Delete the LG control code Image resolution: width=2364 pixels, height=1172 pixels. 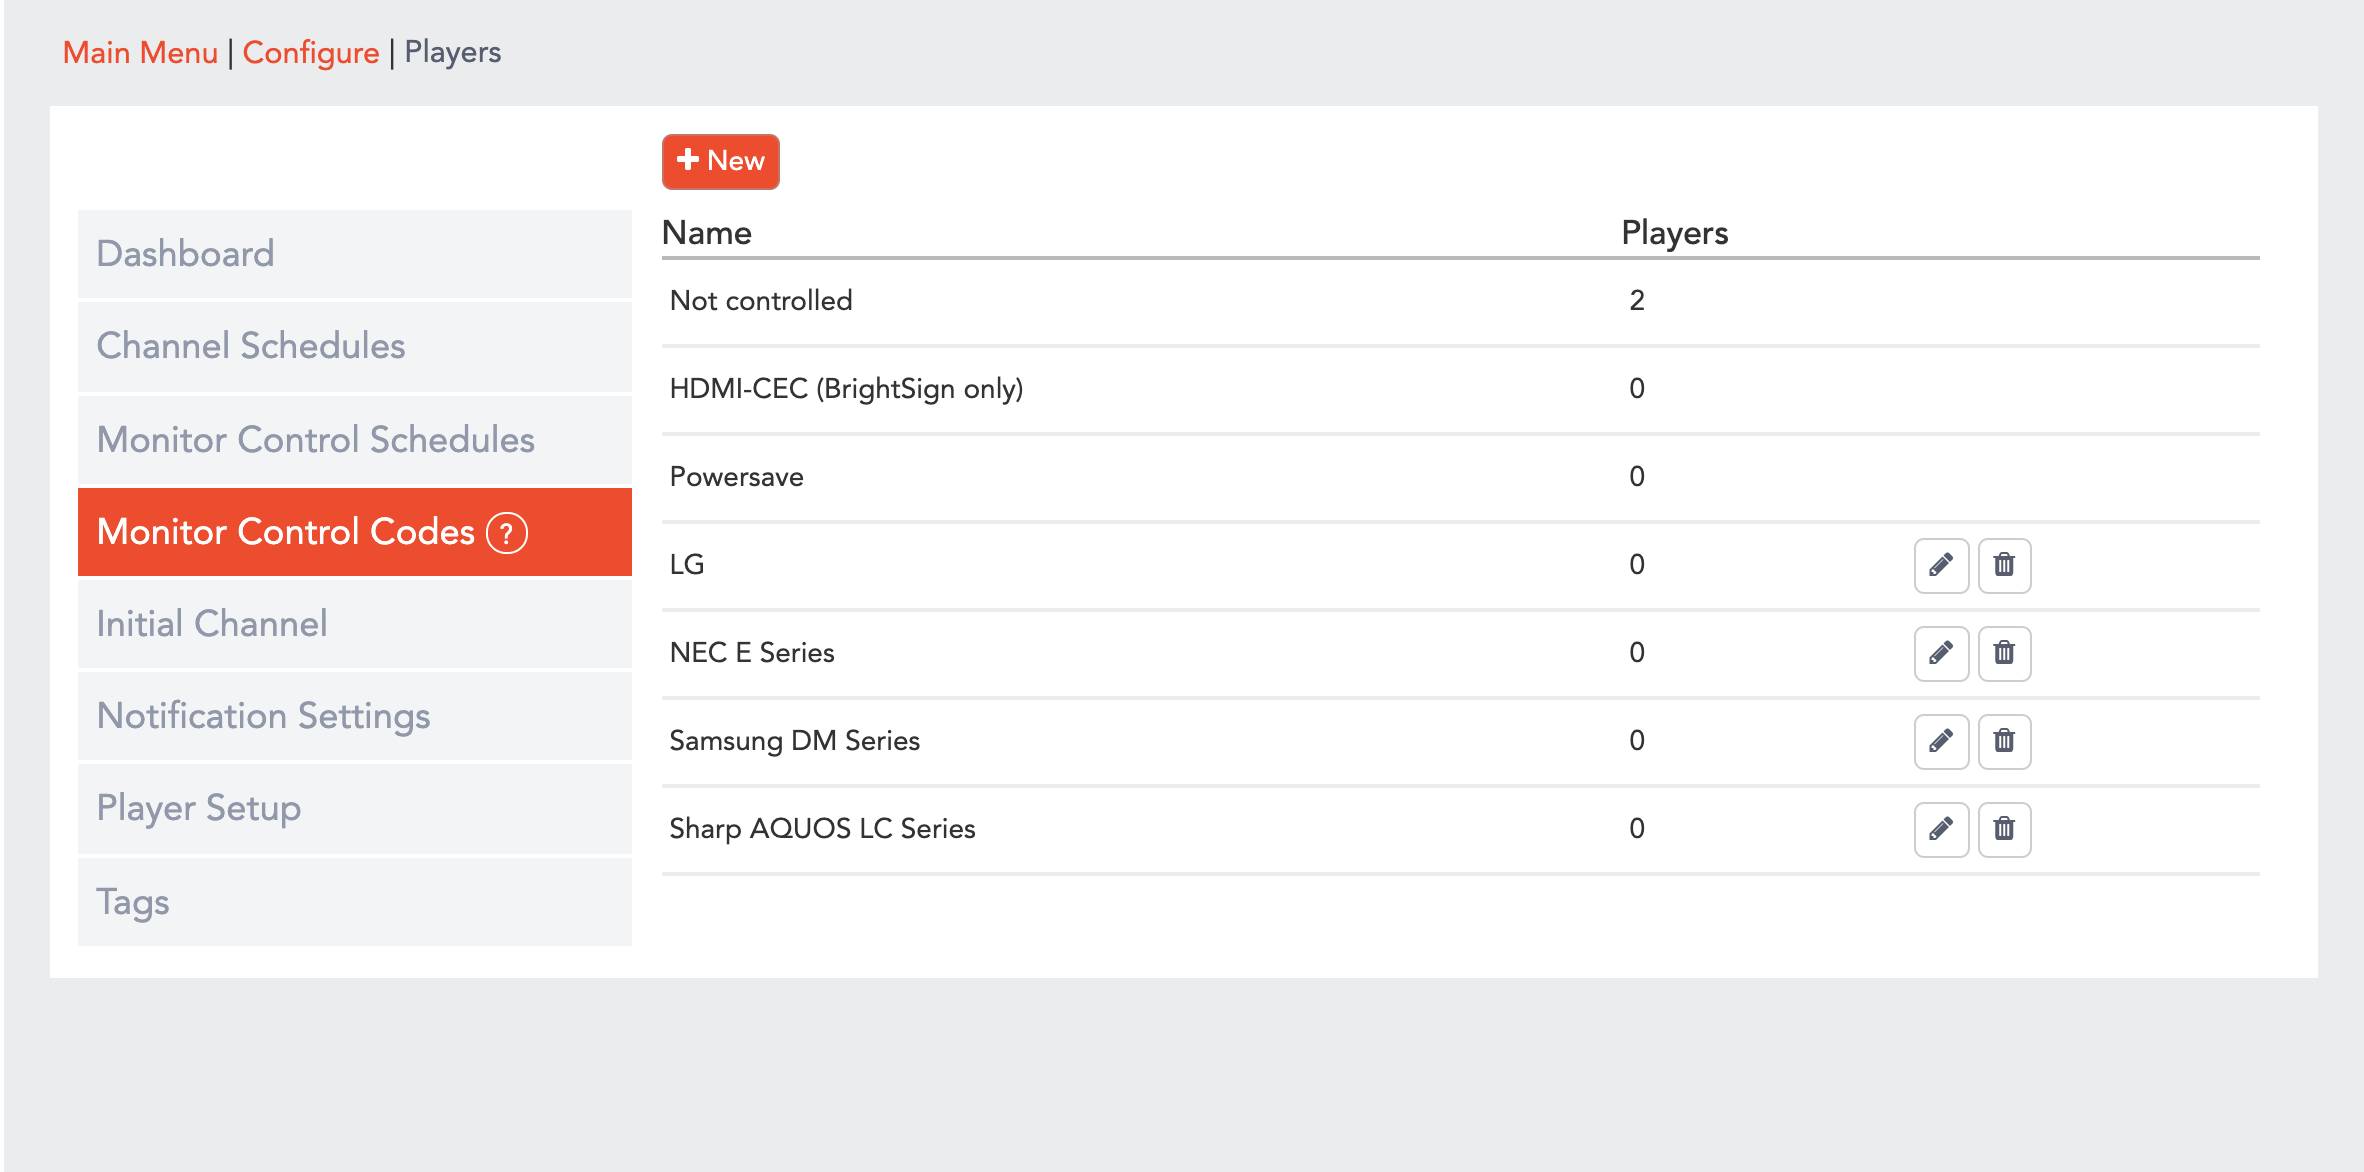point(2004,565)
